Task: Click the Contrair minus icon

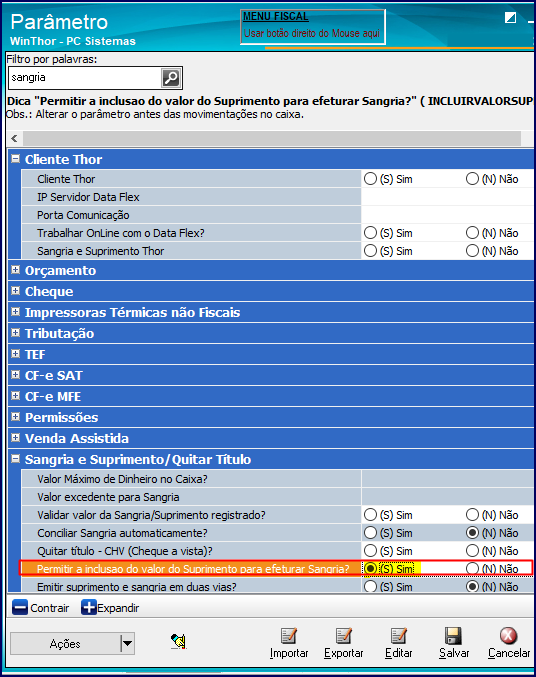Action: (x=20, y=607)
